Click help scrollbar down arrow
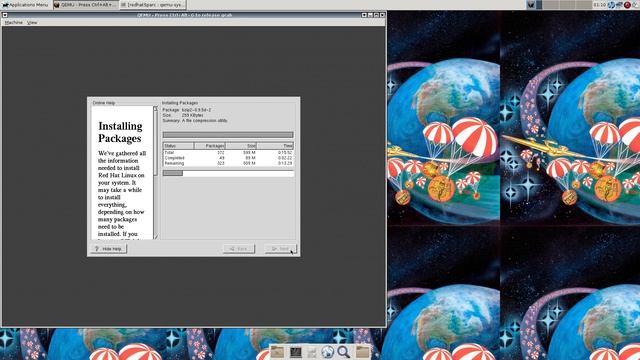The width and height of the screenshot is (640, 360). (x=156, y=237)
